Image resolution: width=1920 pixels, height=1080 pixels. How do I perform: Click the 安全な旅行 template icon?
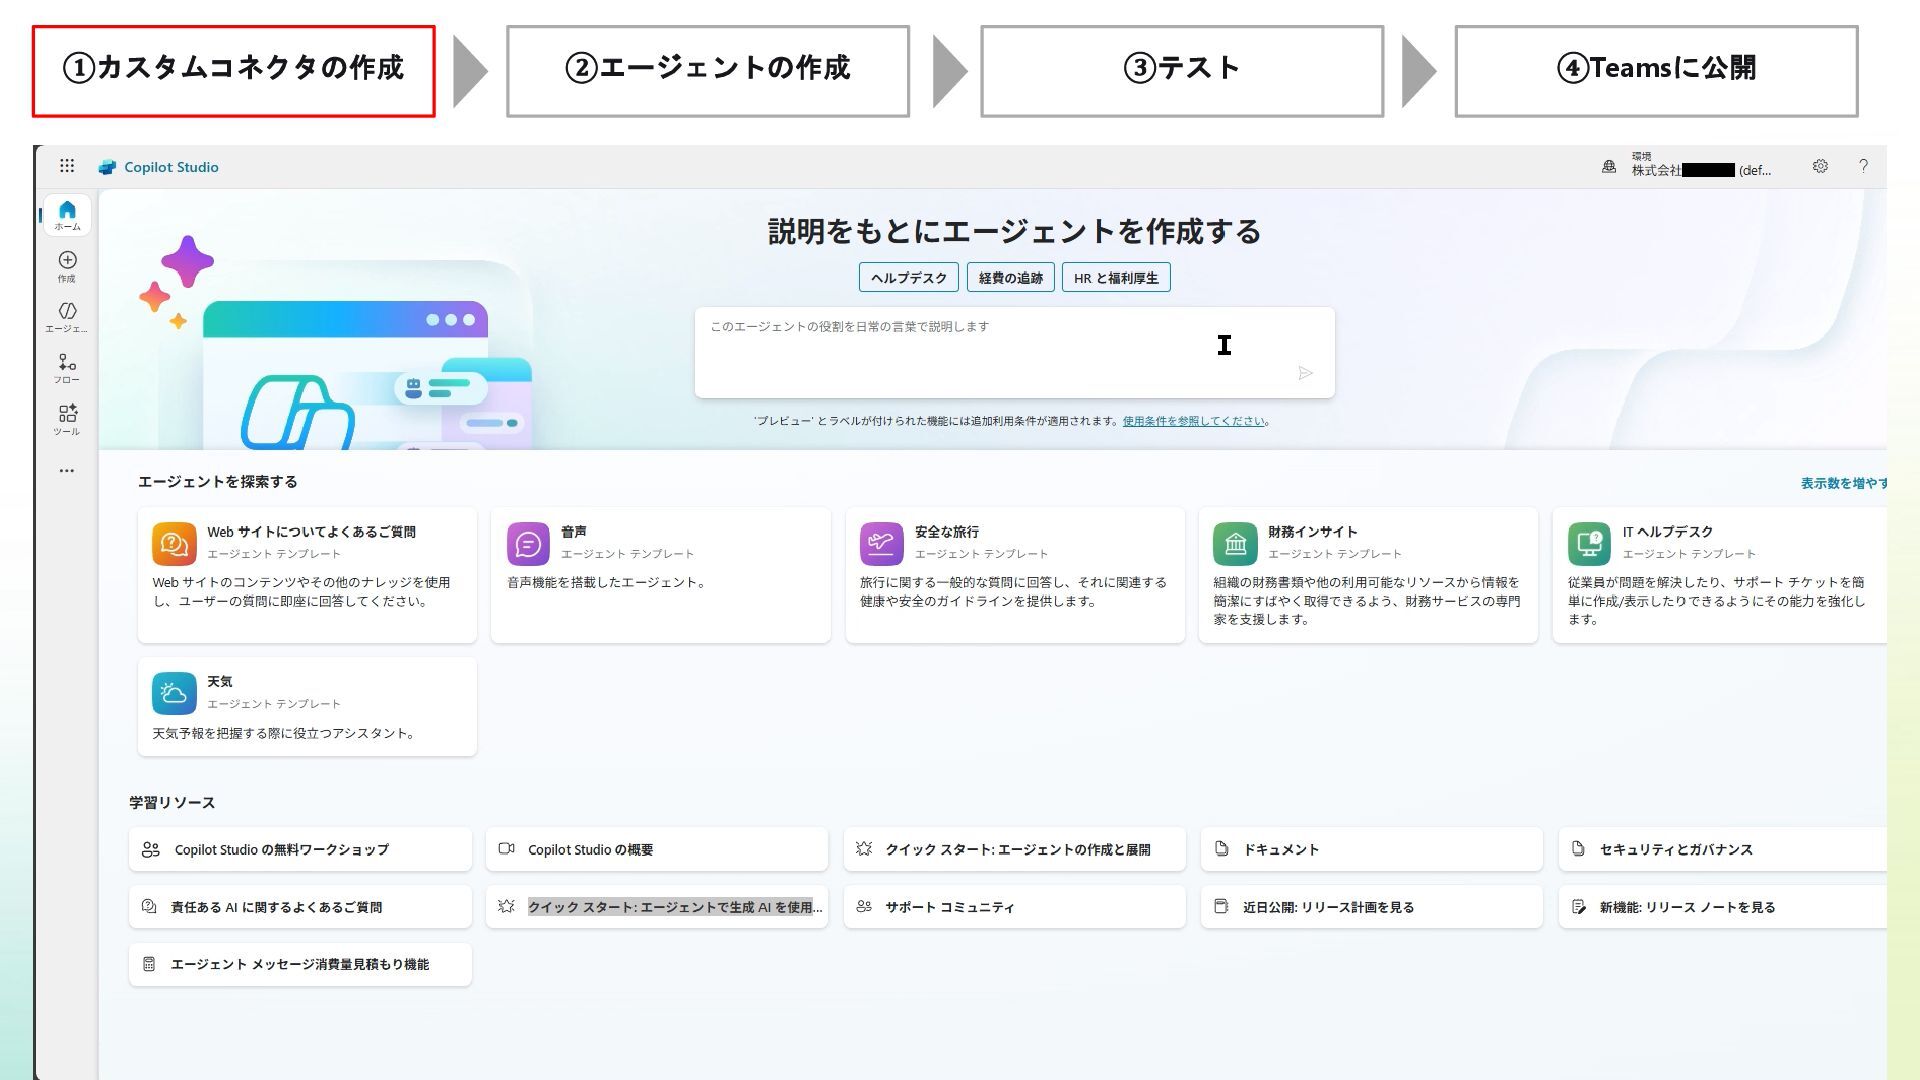point(881,543)
